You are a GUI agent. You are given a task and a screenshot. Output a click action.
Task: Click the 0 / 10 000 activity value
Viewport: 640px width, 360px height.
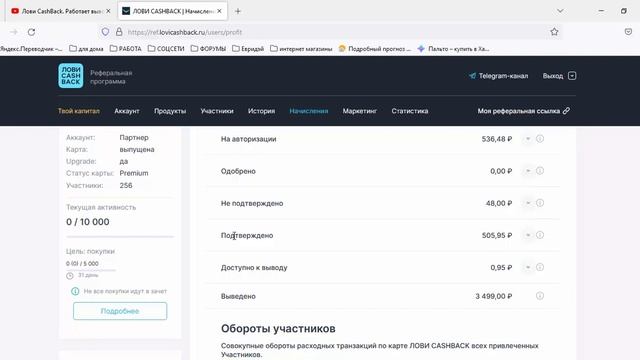pyautogui.click(x=87, y=222)
